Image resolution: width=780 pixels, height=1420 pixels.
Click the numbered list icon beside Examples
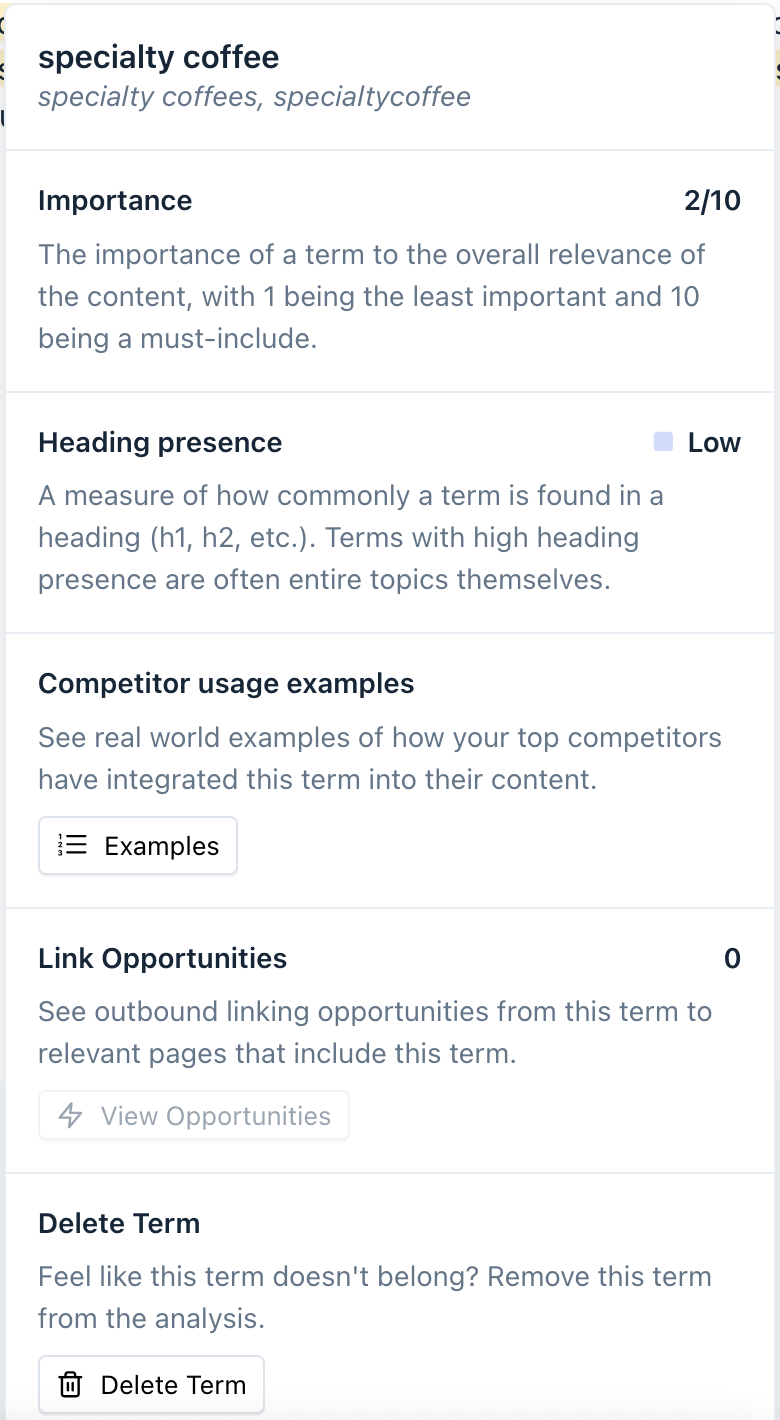pos(71,846)
